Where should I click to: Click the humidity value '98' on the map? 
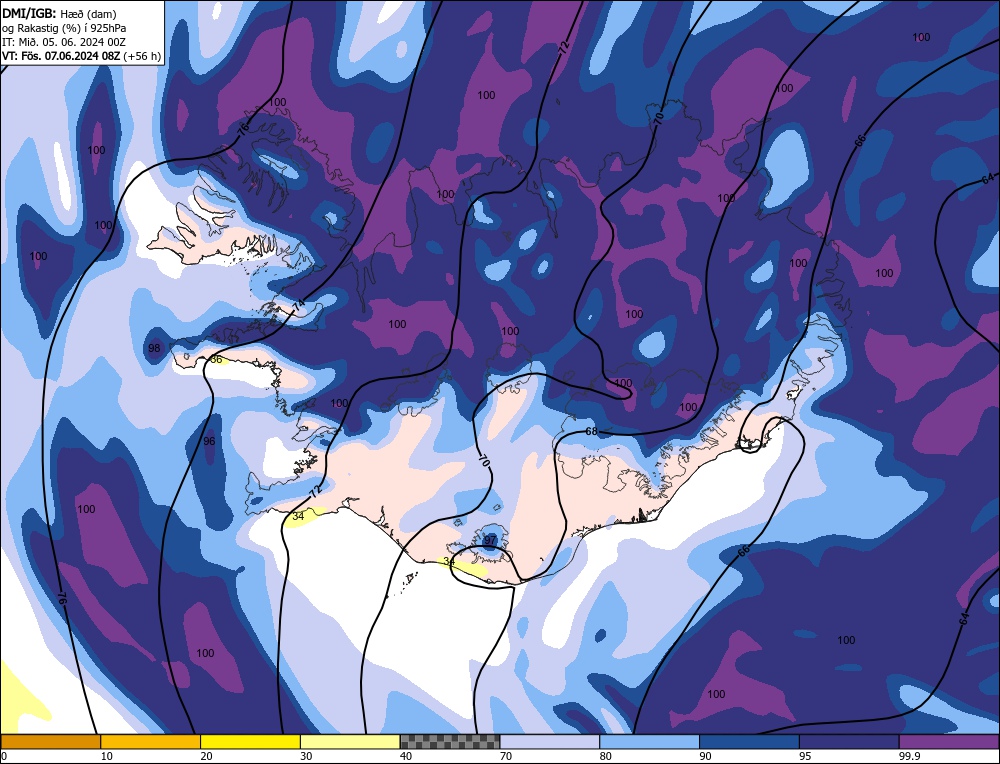154,348
